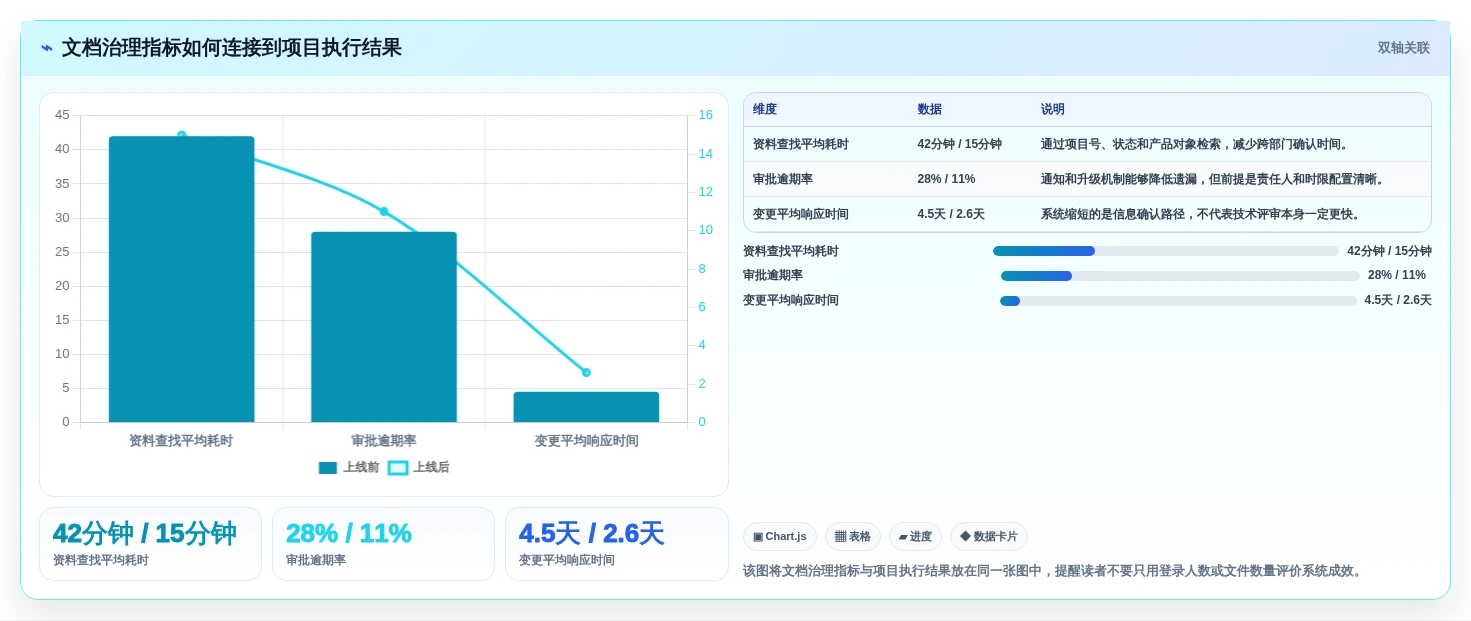The height and width of the screenshot is (621, 1471).
Task: Select the 表格 tag chip
Action: pos(853,537)
